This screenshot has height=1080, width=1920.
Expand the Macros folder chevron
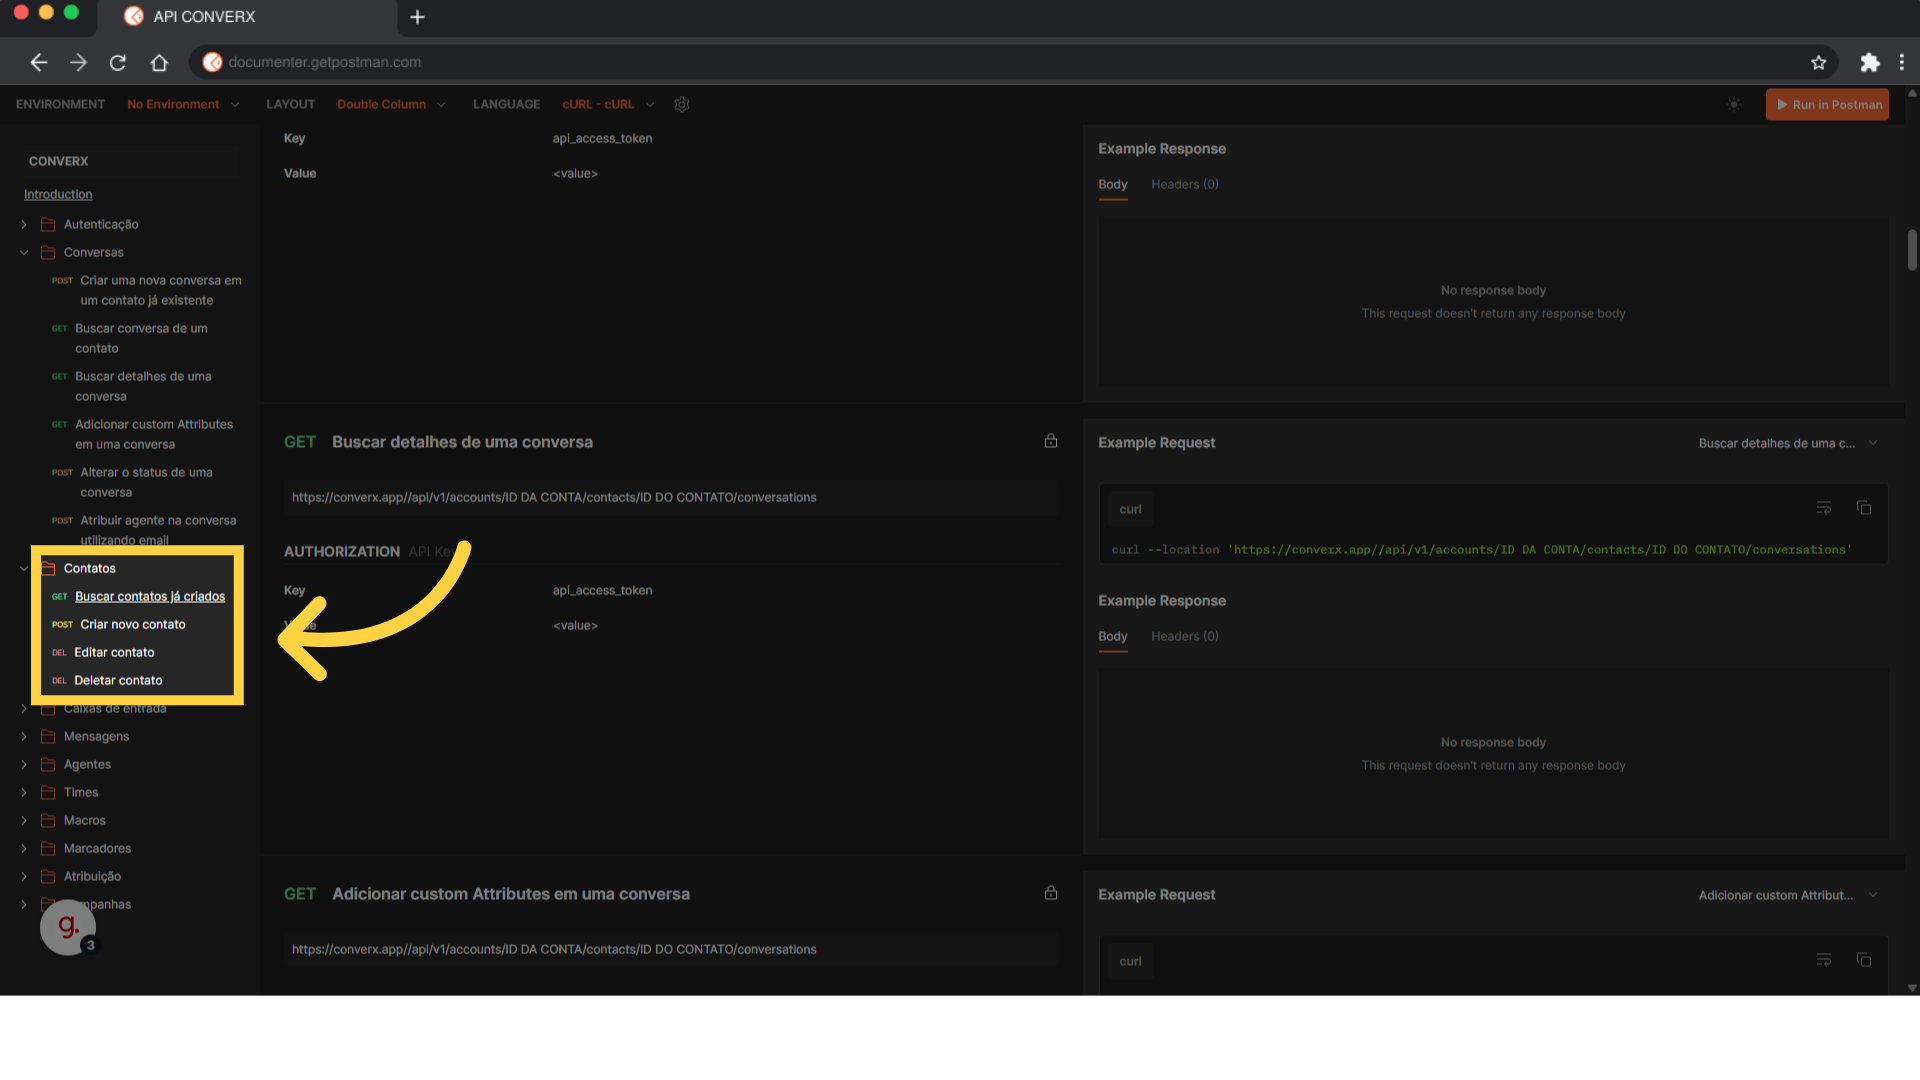24,820
